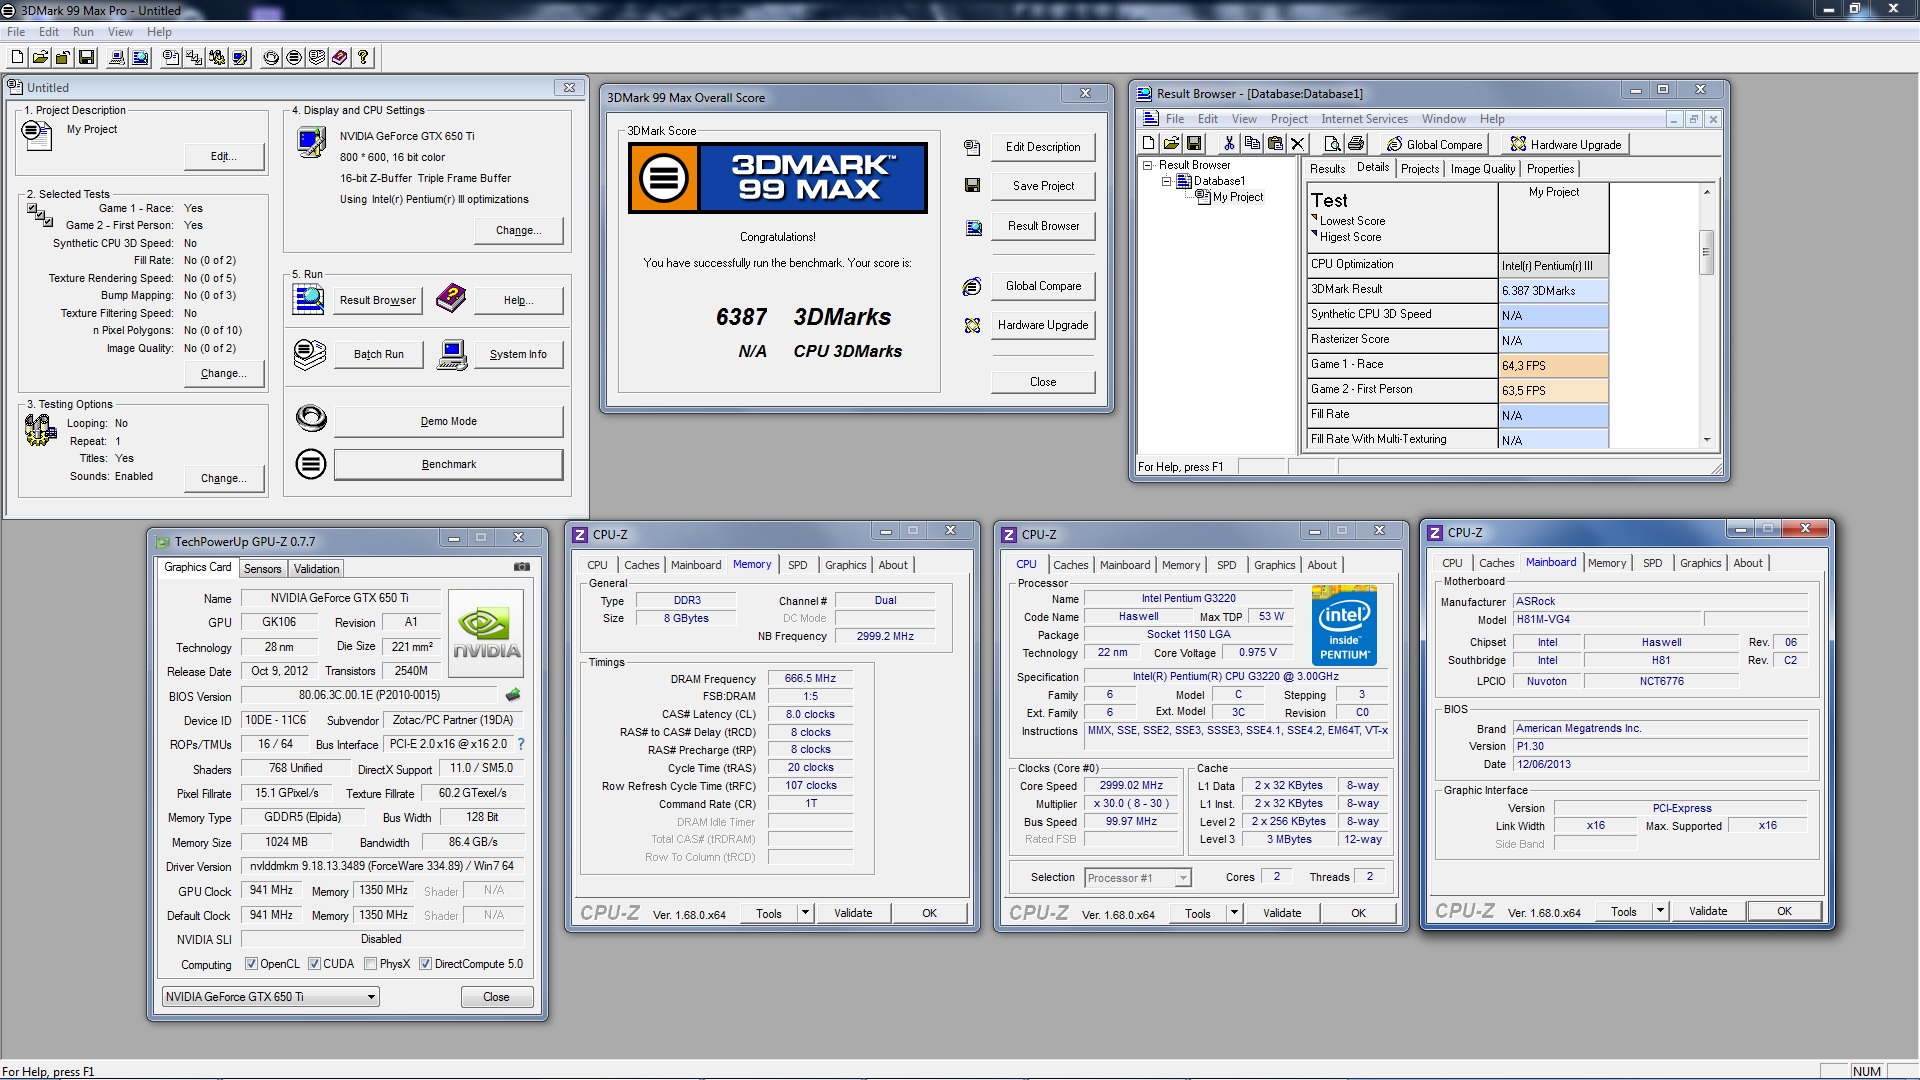1920x1080 pixels.
Task: Click the Benchmark button in Run section
Action: (448, 464)
